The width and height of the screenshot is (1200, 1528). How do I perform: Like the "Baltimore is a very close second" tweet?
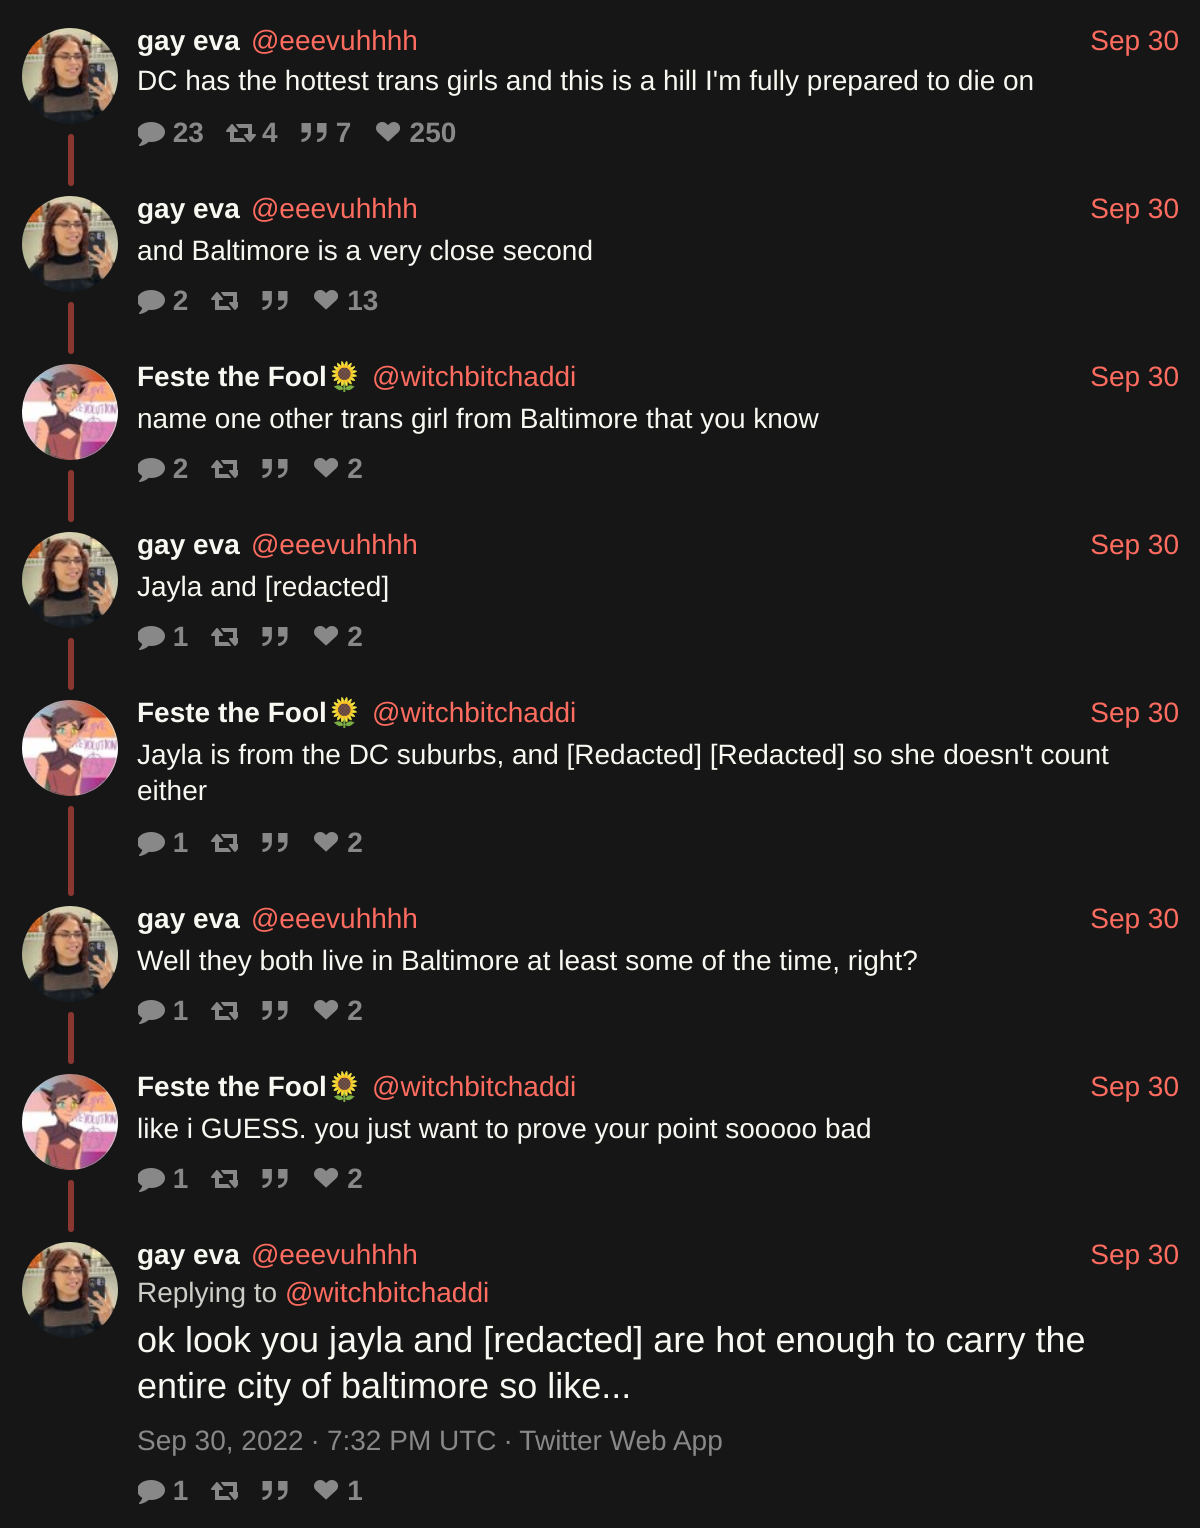pos(326,300)
